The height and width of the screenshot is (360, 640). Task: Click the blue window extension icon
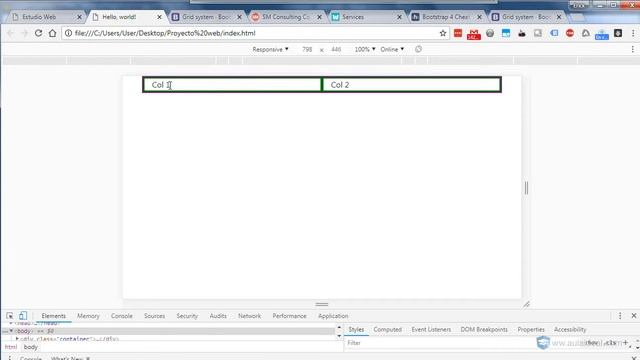[506, 33]
